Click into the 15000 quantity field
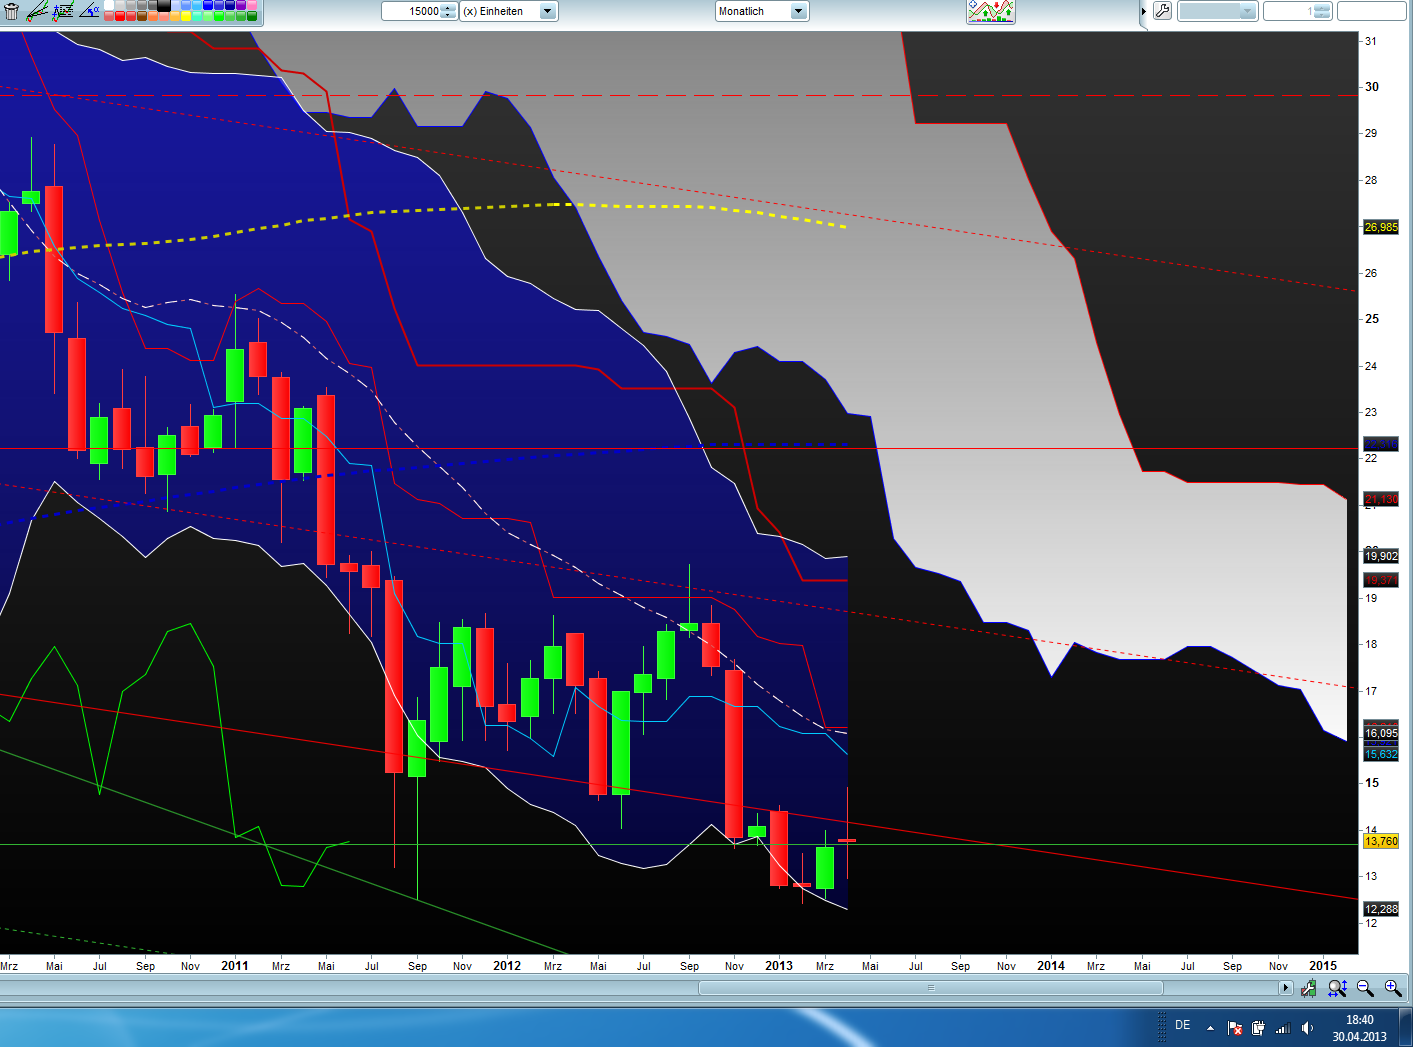The image size is (1413, 1048). [x=411, y=11]
